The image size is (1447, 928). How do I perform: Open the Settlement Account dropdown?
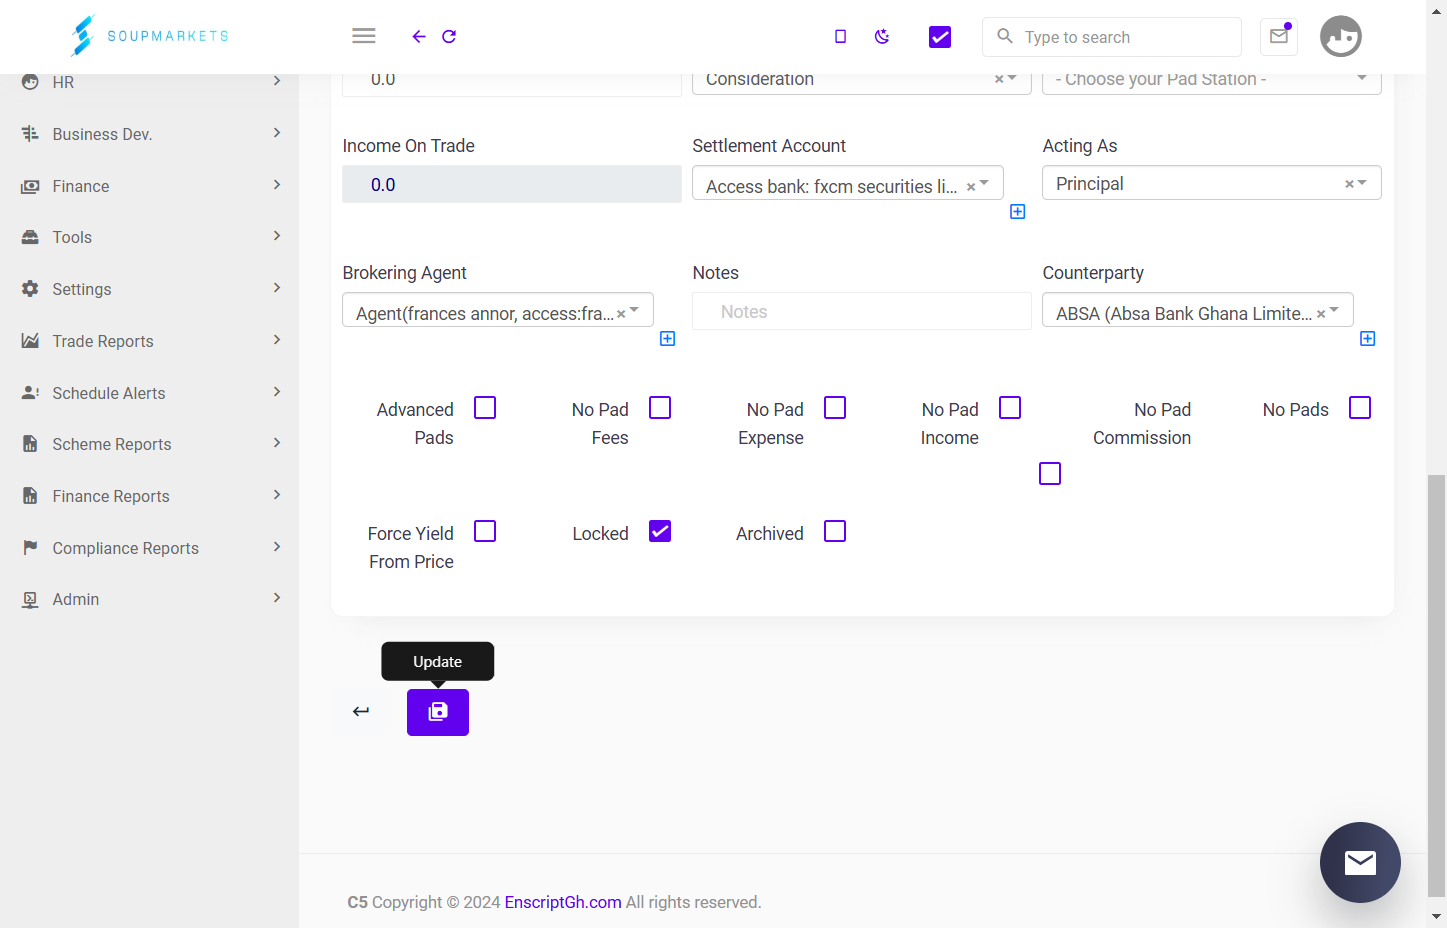848,183
